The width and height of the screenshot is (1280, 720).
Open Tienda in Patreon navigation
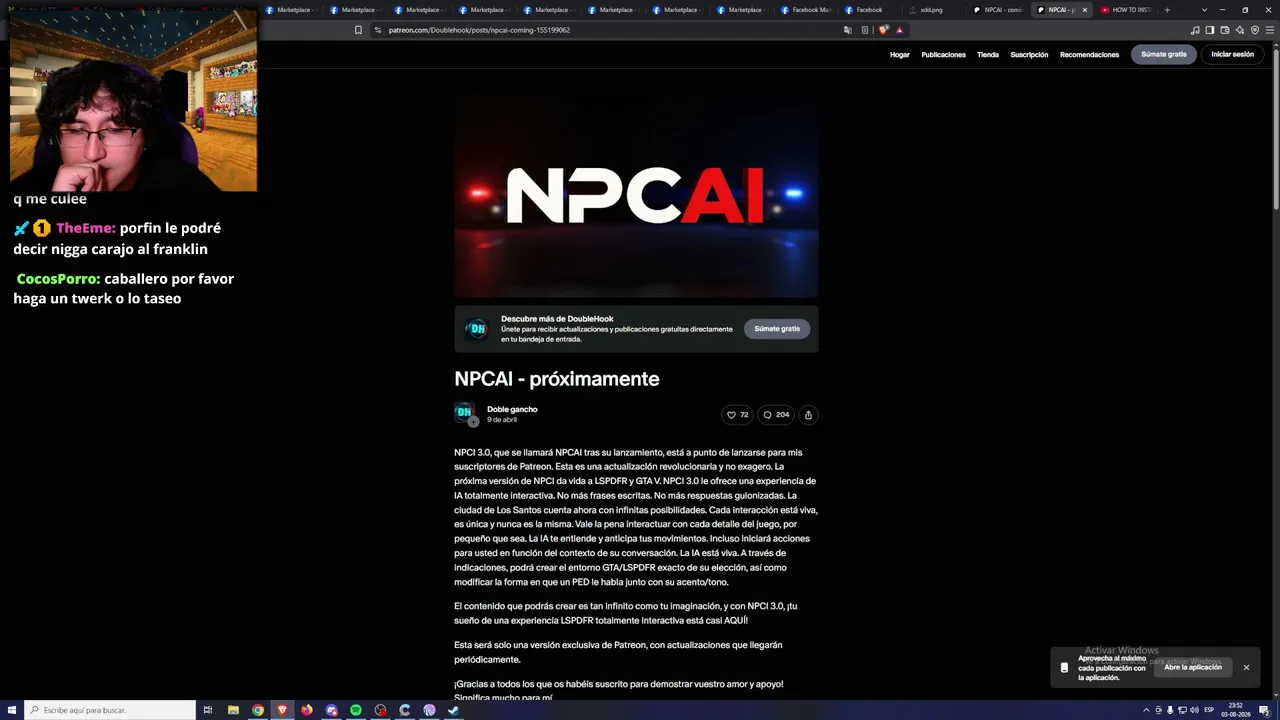(988, 55)
